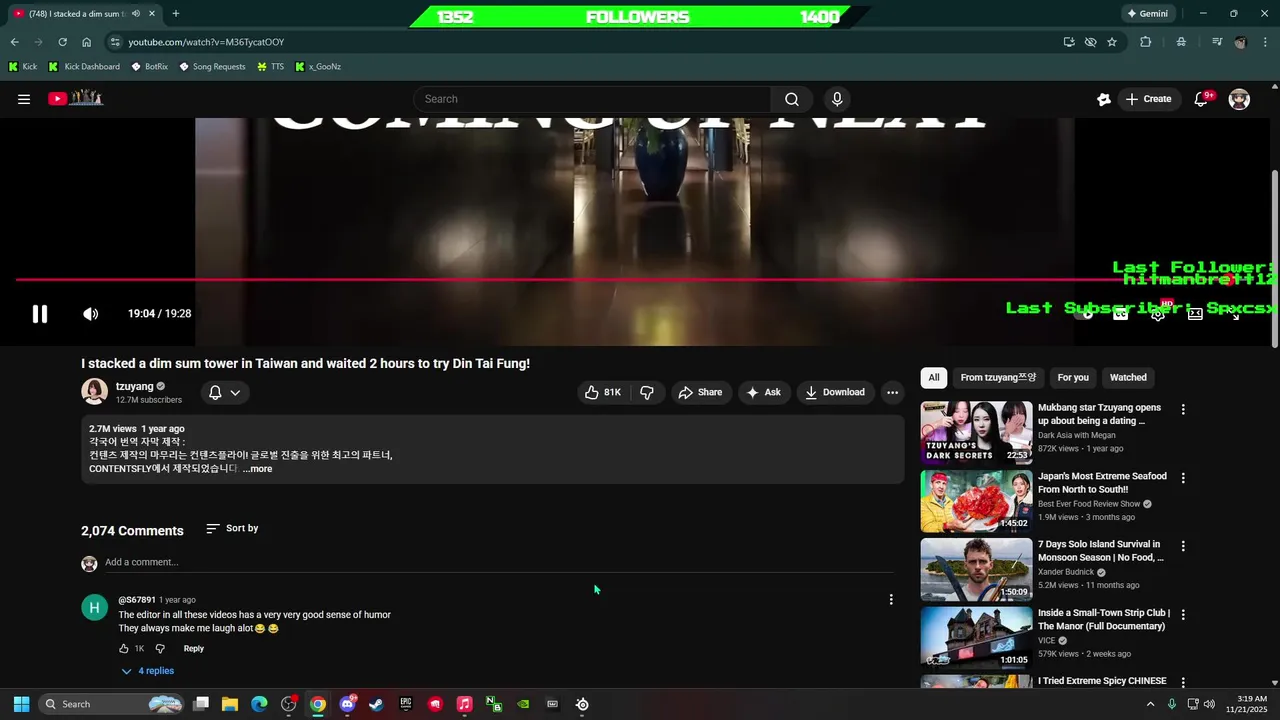Viewport: 1280px width, 720px height.
Task: Dislike the @S67891 comment
Action: 160,649
